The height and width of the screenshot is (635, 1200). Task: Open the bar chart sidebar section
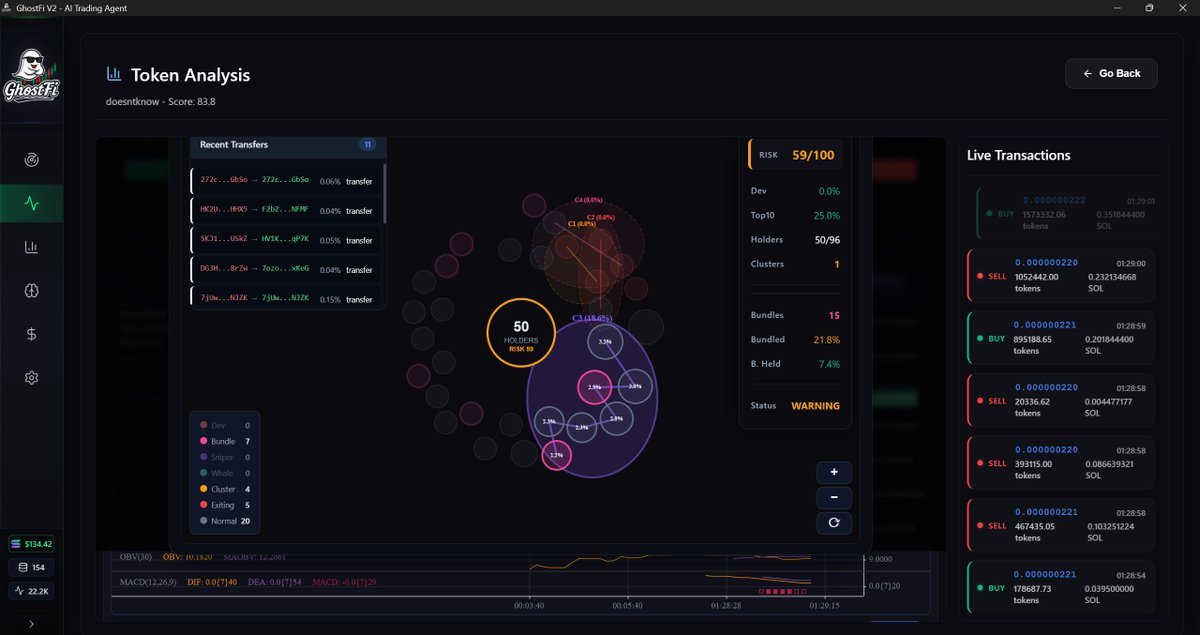(31, 247)
